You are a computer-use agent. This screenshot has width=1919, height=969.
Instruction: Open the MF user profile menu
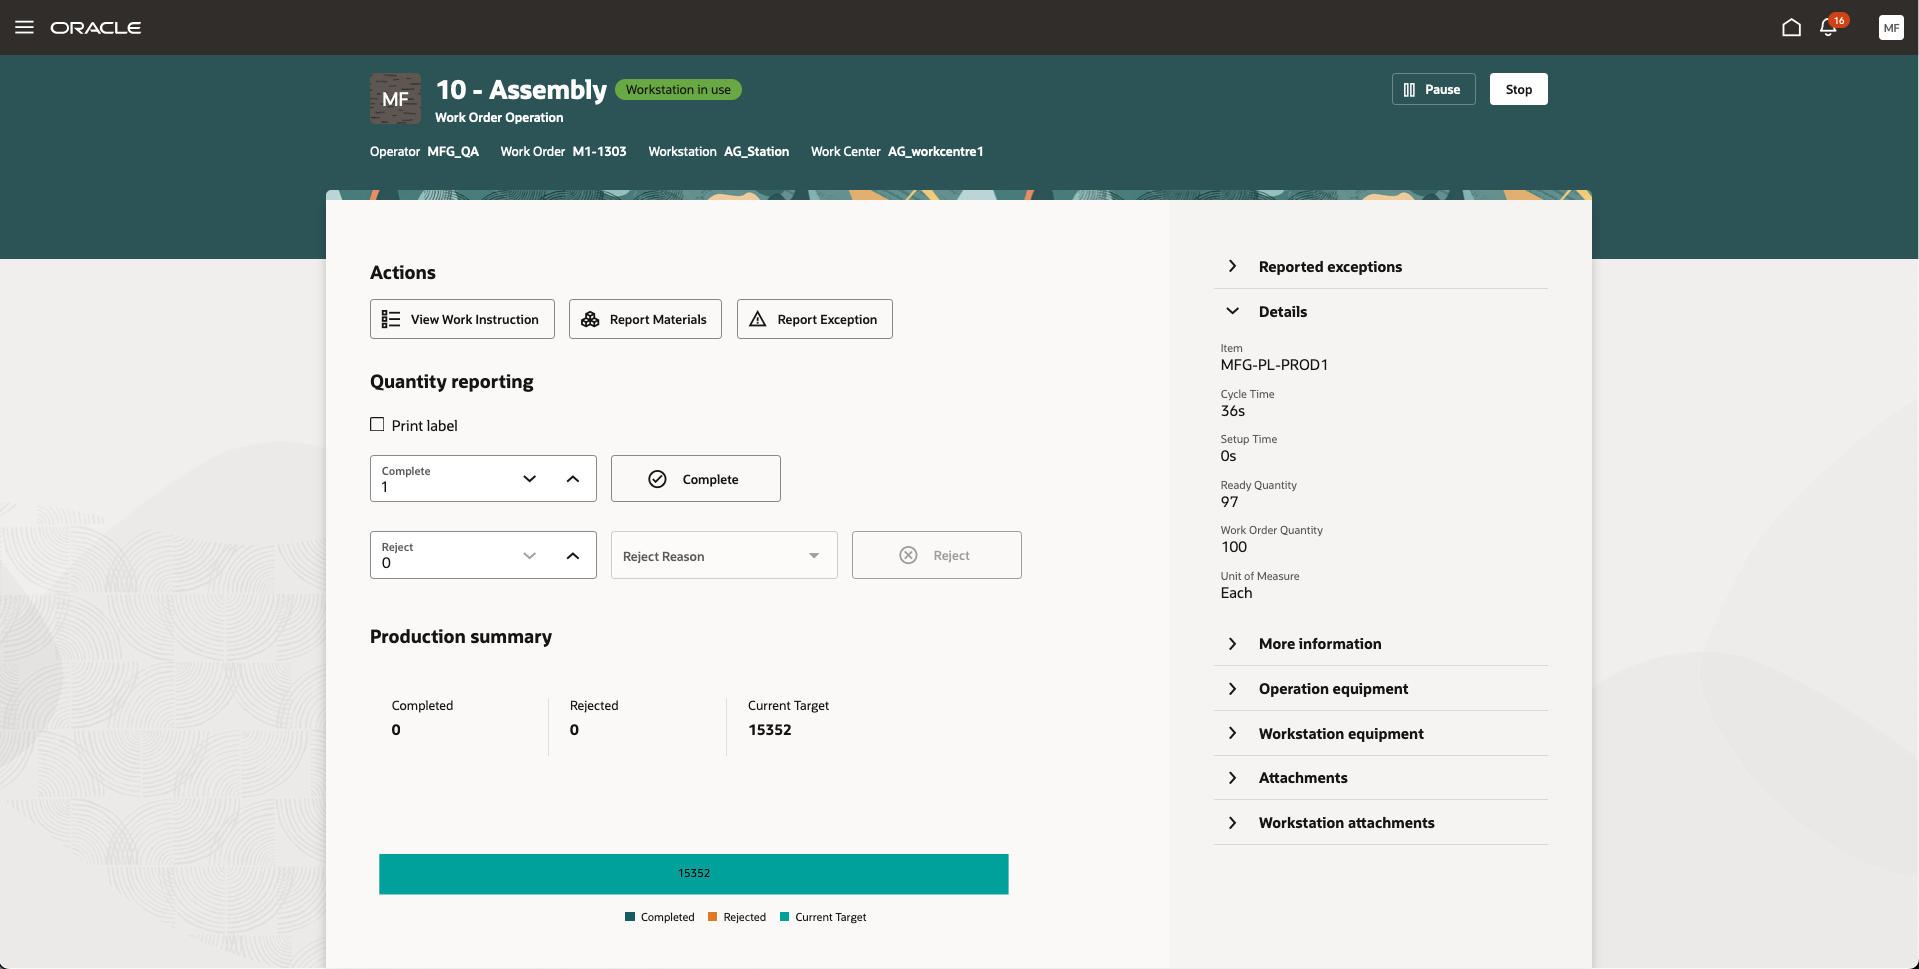[1891, 27]
